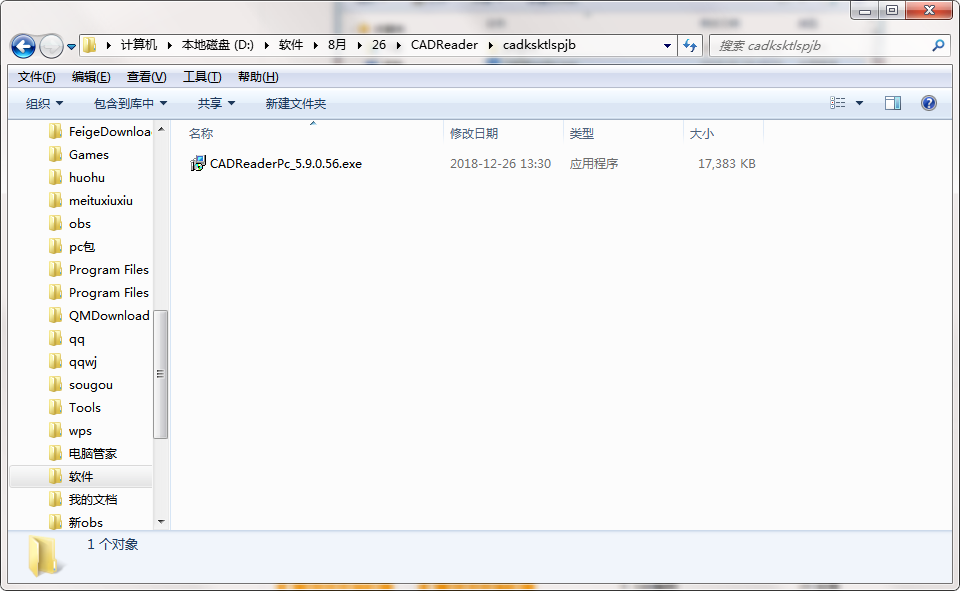Click the folder icon beside wps
The image size is (960, 591).
56,430
